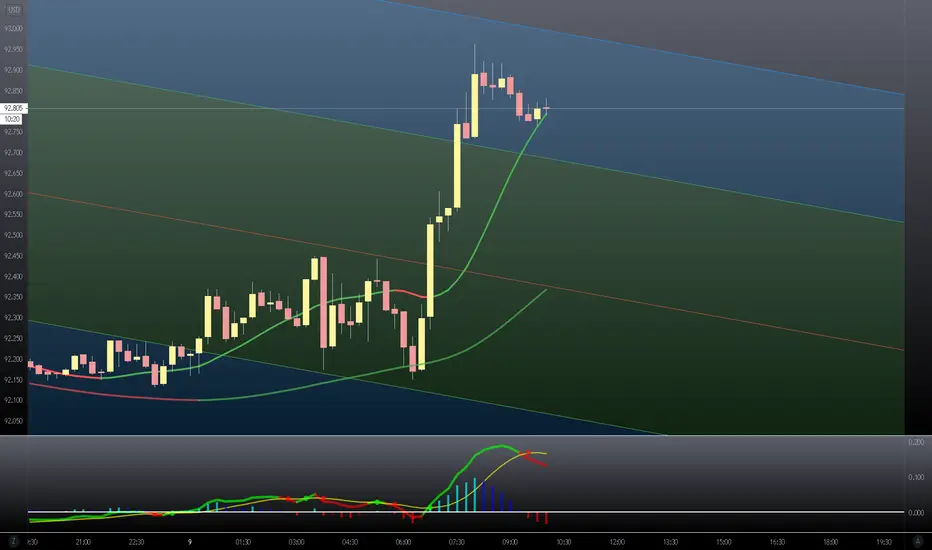This screenshot has height=550, width=932.
Task: Click the 93.000 price axis label
Action: (x=13, y=29)
